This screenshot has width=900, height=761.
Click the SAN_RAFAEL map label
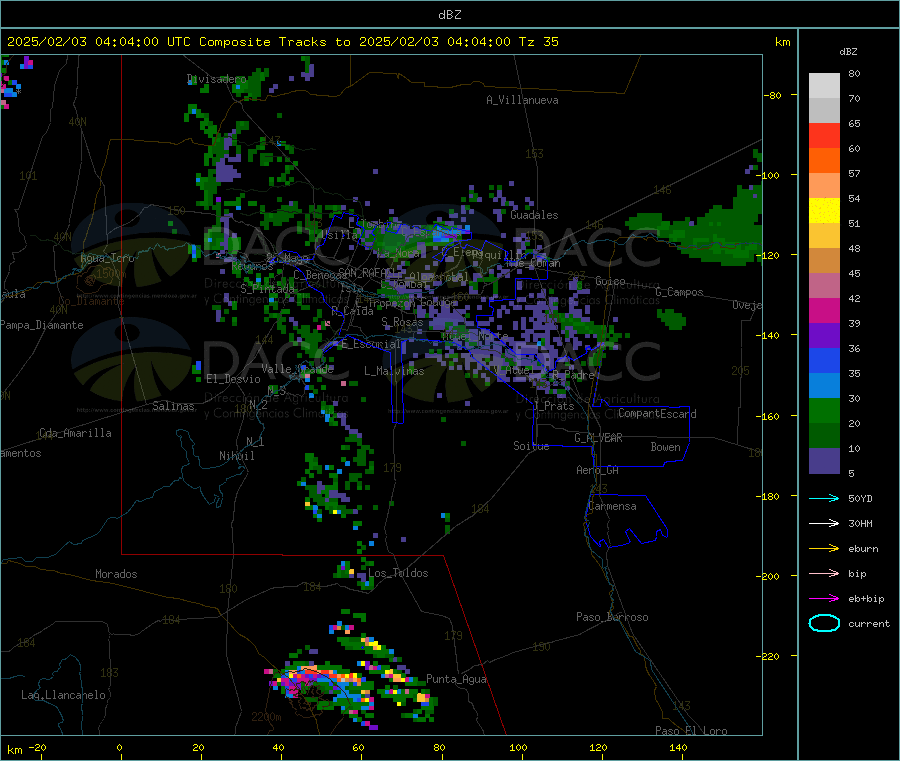366,272
